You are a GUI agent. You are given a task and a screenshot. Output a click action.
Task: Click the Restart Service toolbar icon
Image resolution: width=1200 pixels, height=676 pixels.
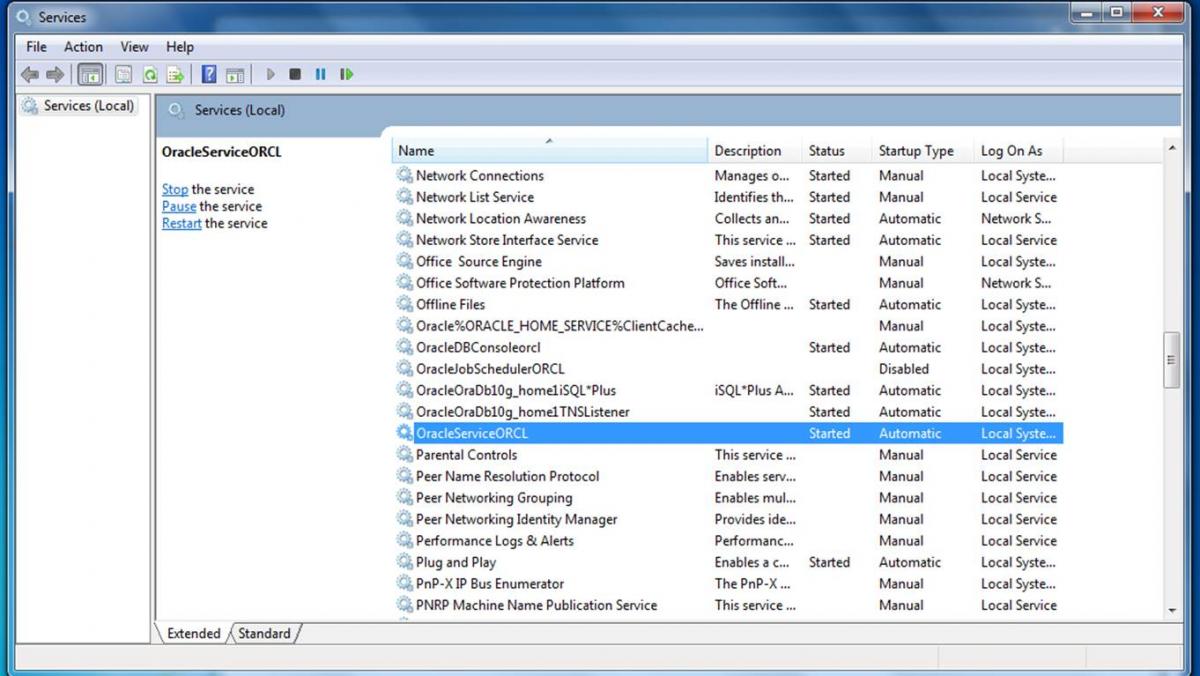pos(346,74)
